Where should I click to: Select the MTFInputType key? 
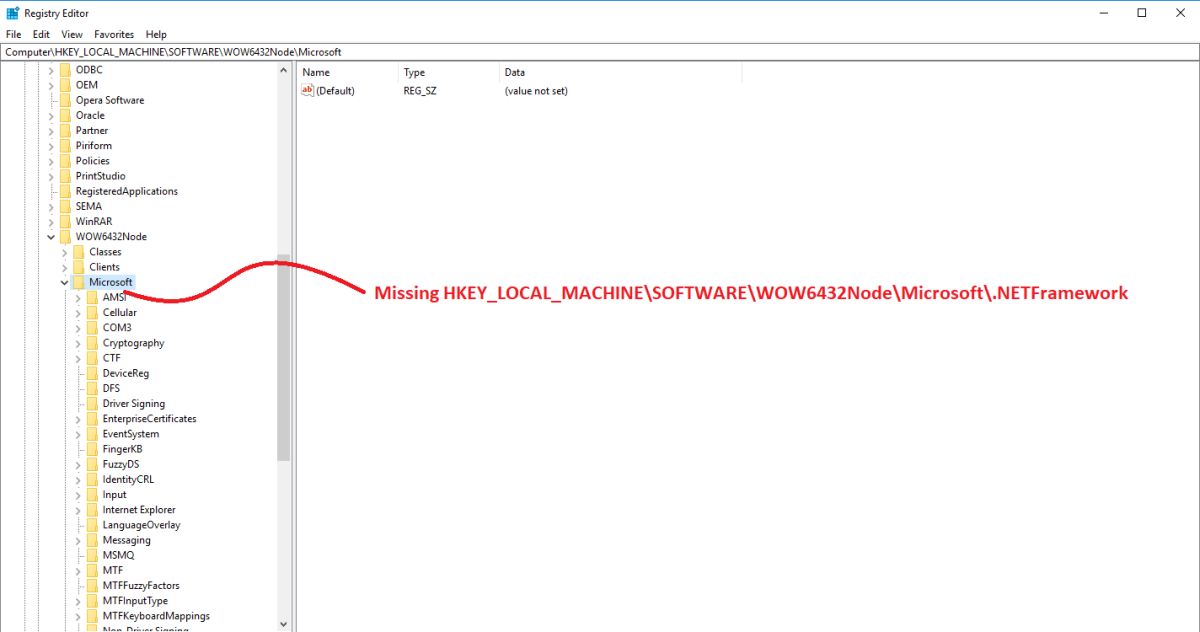pos(135,601)
